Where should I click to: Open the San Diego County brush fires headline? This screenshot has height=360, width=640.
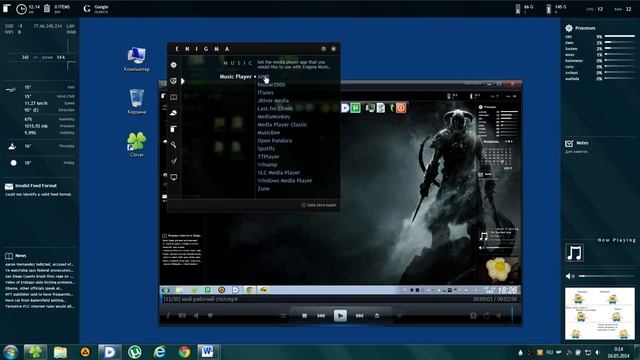39,276
